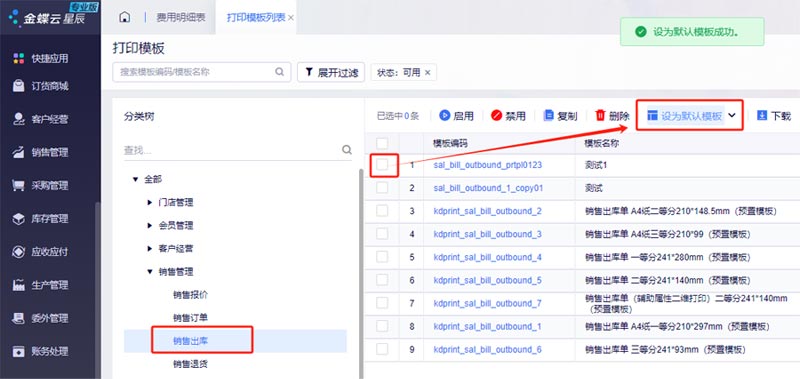
Task: Open 委外管理 sidebar icon
Action: click(x=19, y=318)
